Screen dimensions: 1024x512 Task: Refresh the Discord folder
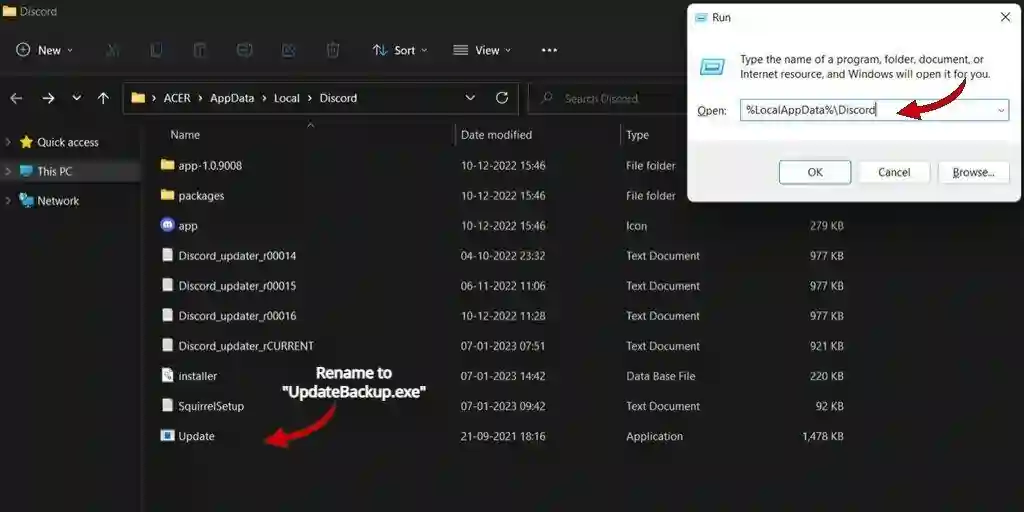502,98
